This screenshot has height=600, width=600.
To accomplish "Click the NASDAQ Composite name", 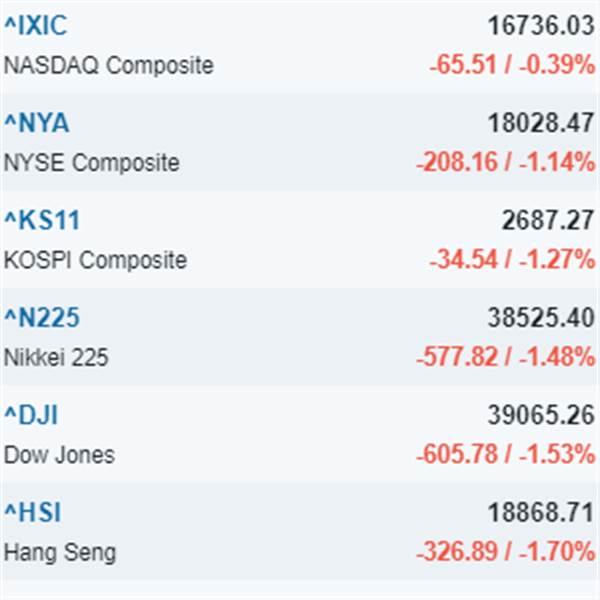I will (109, 66).
